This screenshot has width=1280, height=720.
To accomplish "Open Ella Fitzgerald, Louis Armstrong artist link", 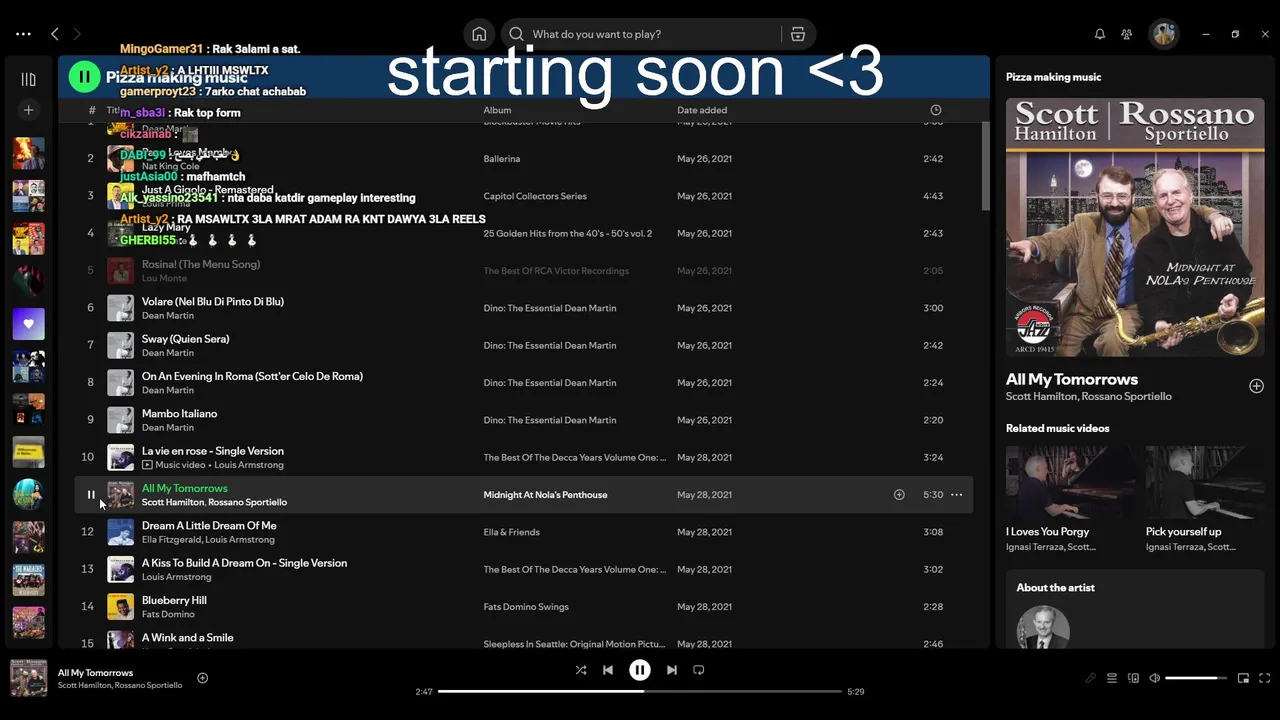I will [208, 540].
